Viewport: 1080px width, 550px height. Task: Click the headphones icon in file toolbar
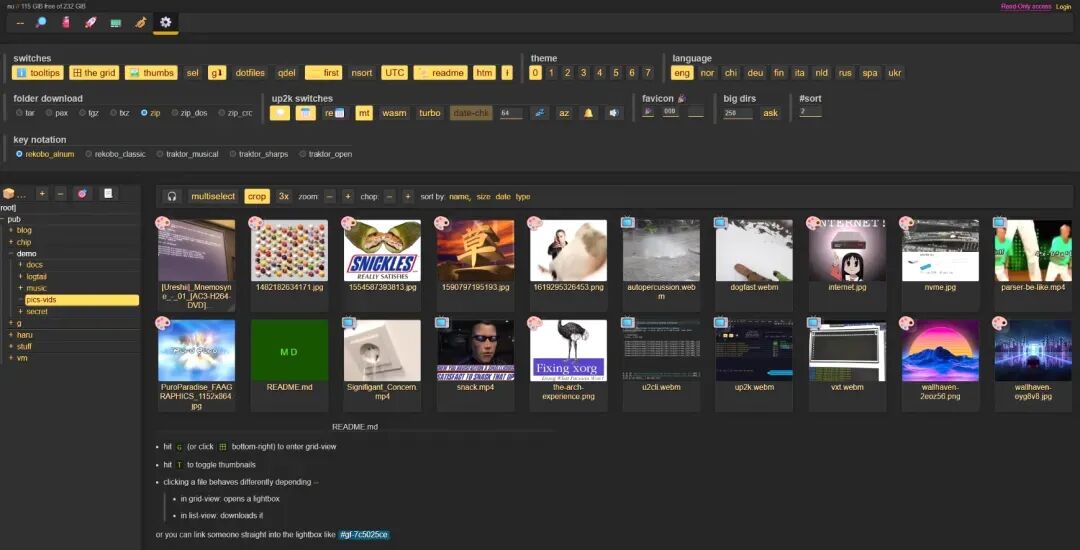[172, 196]
